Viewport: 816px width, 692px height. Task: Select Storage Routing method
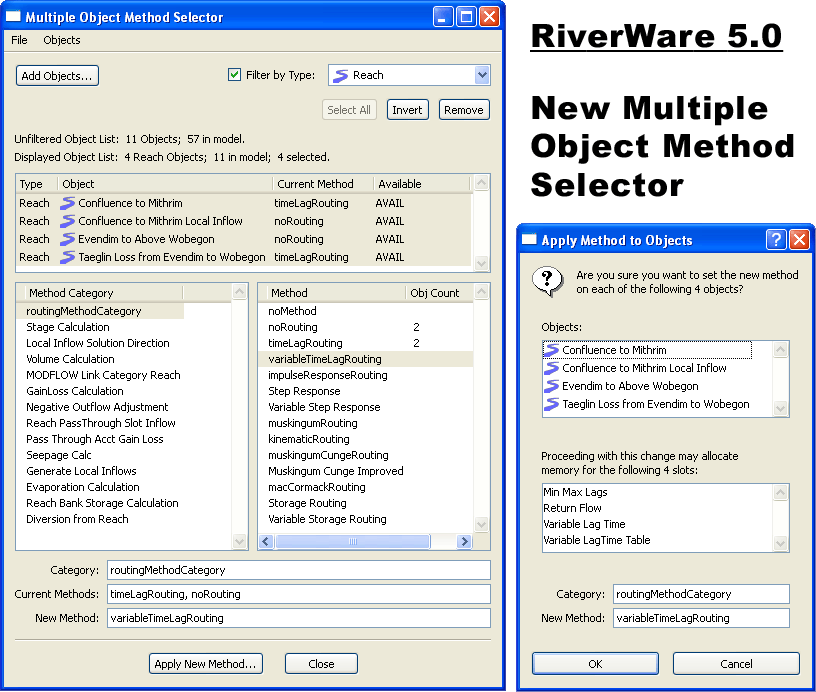tap(307, 504)
